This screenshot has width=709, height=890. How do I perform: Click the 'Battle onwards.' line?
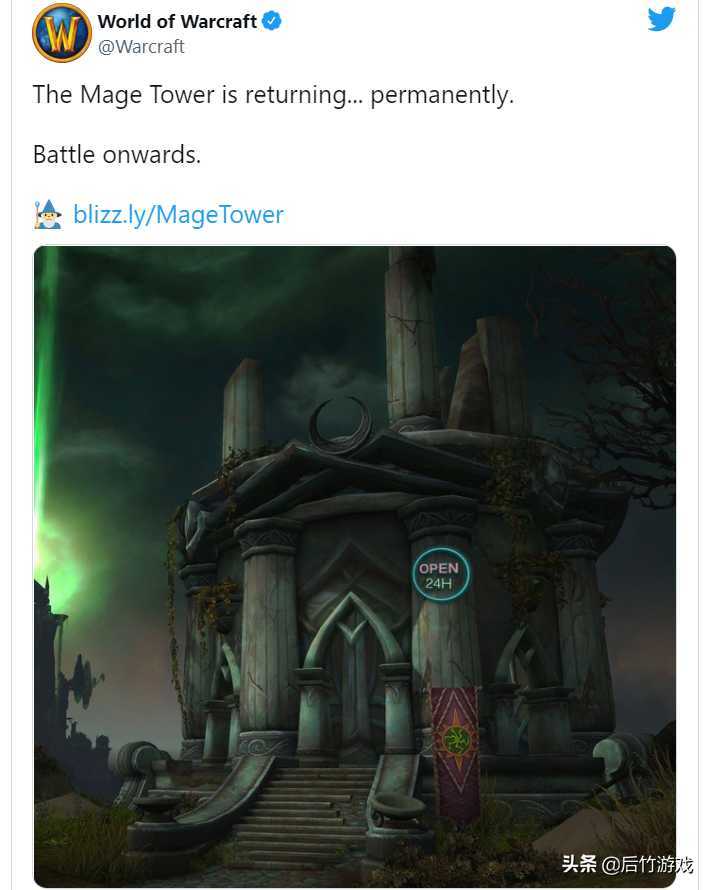[x=117, y=154]
